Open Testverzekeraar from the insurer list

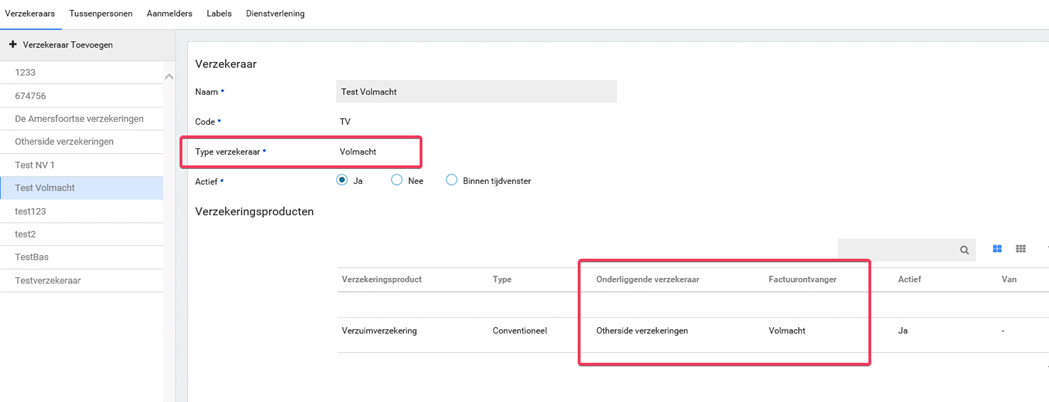(48, 281)
